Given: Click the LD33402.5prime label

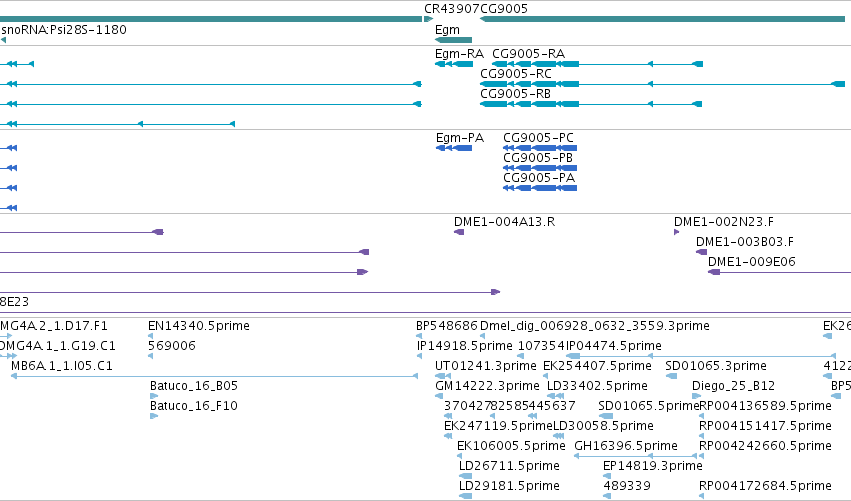Looking at the screenshot, I should [x=598, y=386].
